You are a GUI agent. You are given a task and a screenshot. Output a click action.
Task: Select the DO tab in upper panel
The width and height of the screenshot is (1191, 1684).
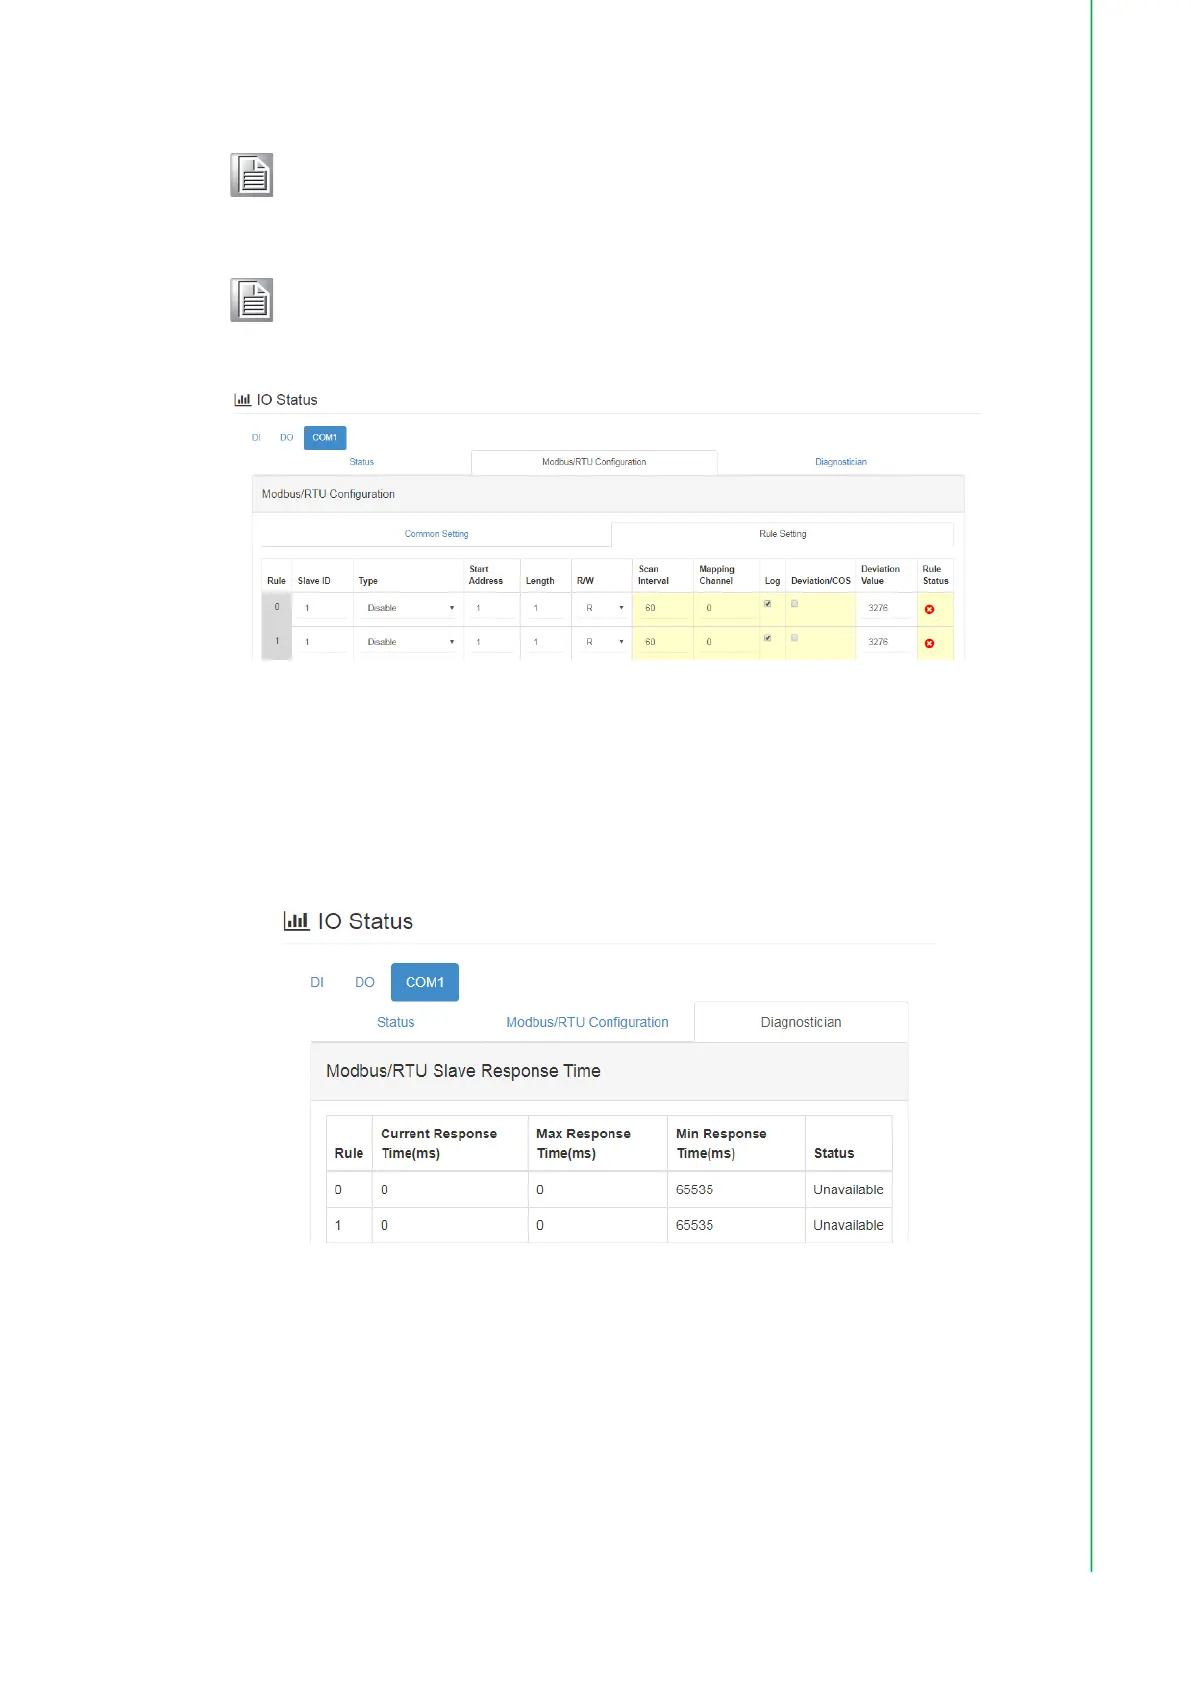[286, 438]
